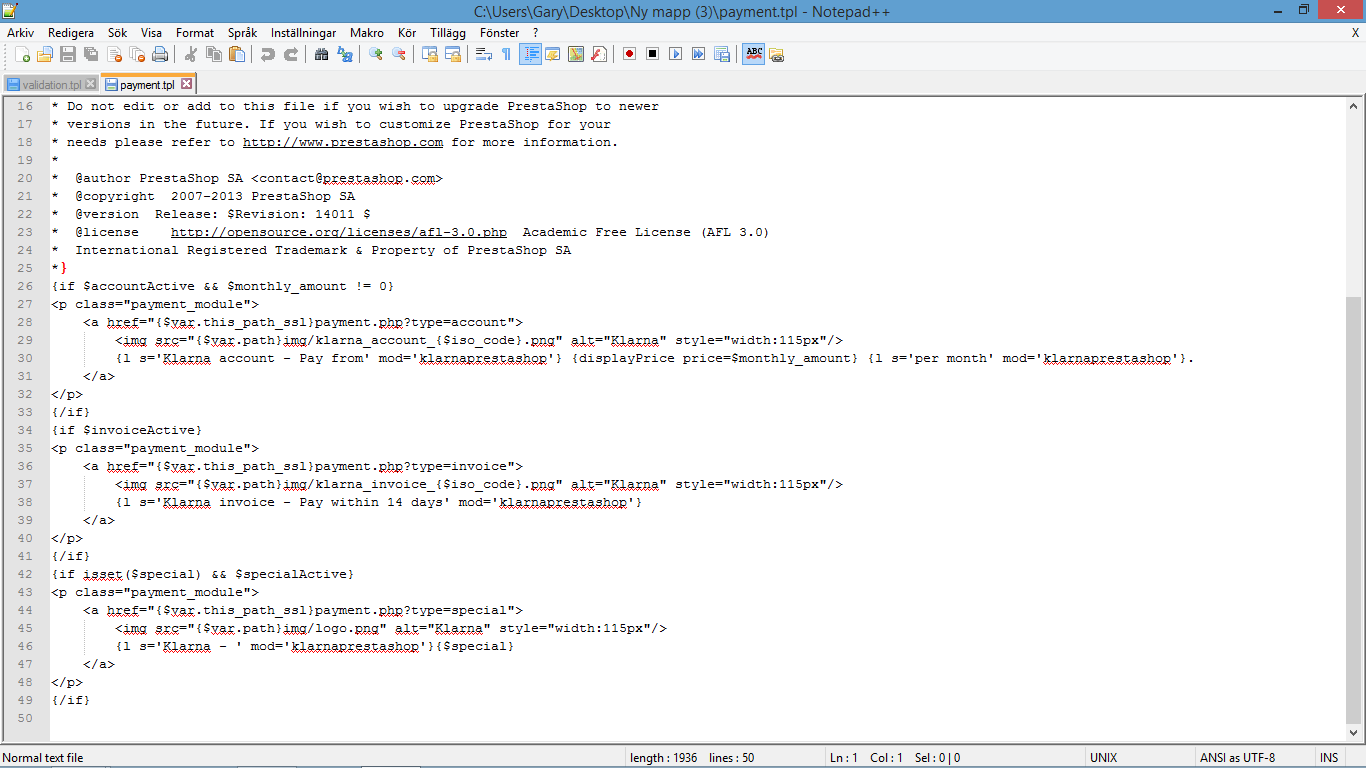The height and width of the screenshot is (768, 1366).
Task: Open the Arkiv menu
Action: tap(20, 33)
